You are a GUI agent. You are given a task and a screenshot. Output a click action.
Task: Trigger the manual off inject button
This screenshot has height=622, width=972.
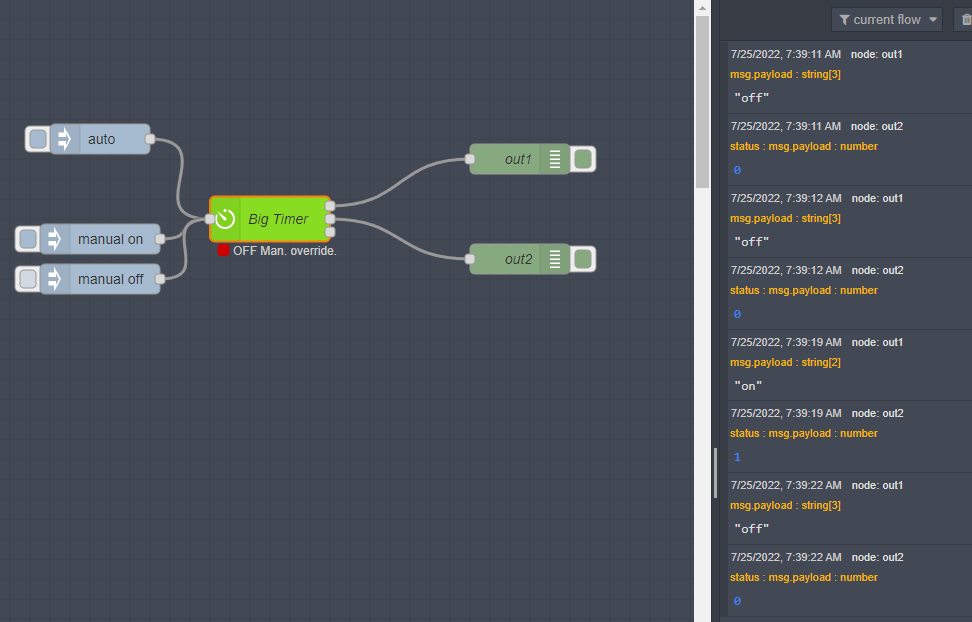point(28,279)
